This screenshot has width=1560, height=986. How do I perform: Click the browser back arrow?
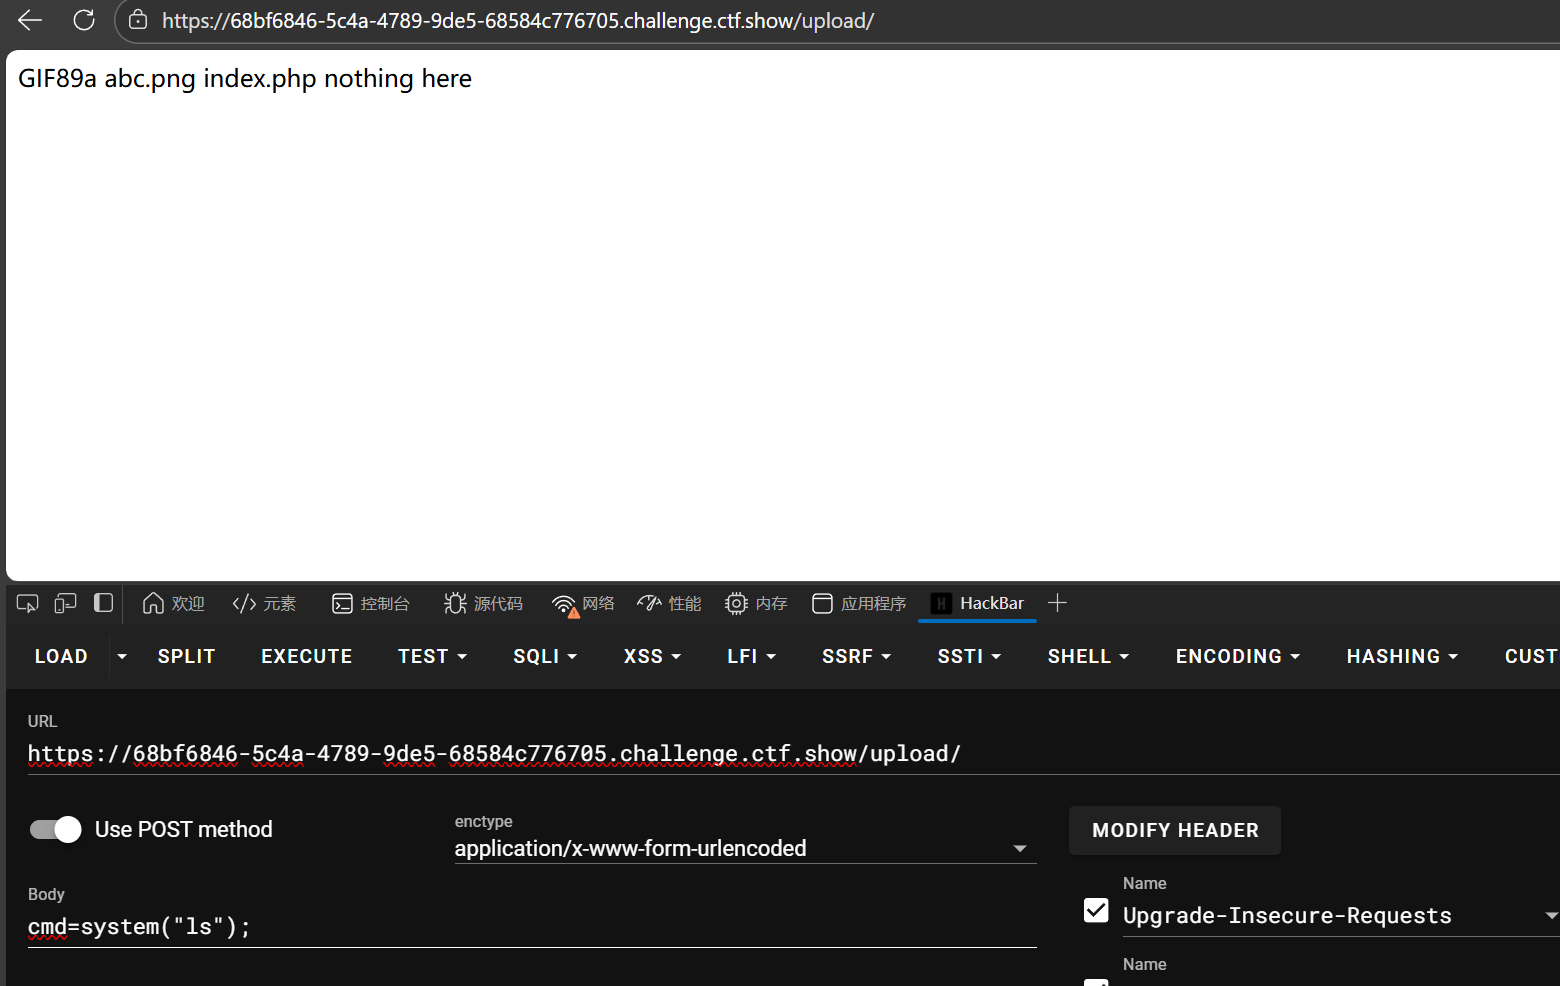pyautogui.click(x=30, y=20)
